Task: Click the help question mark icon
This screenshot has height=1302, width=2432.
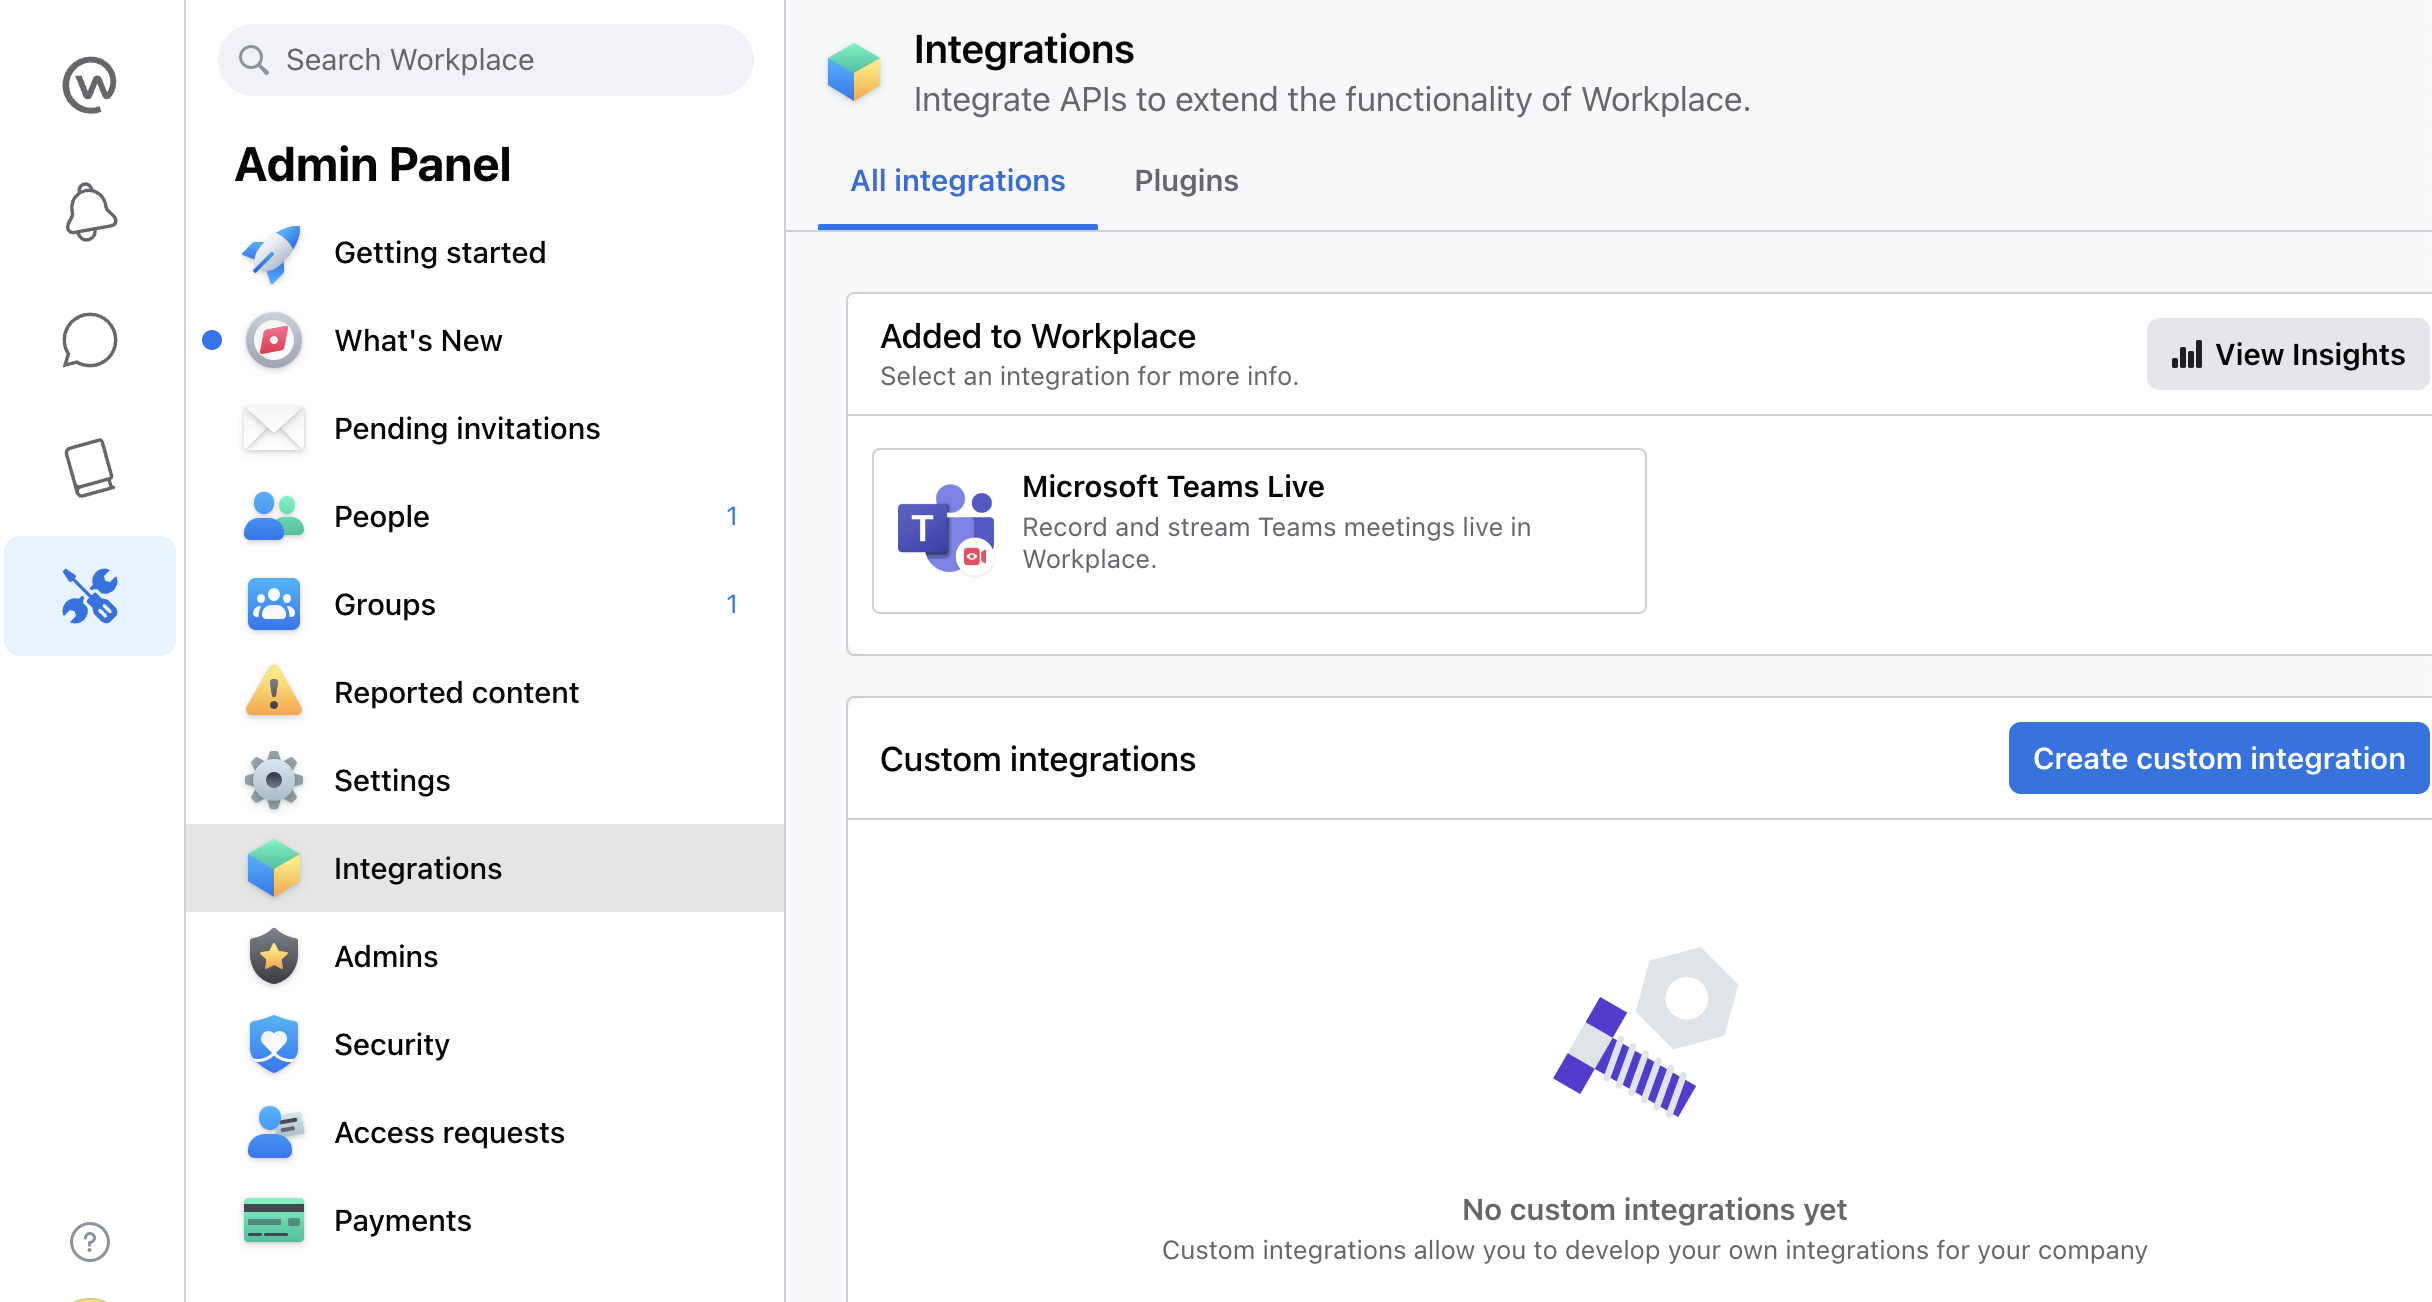Action: click(90, 1242)
